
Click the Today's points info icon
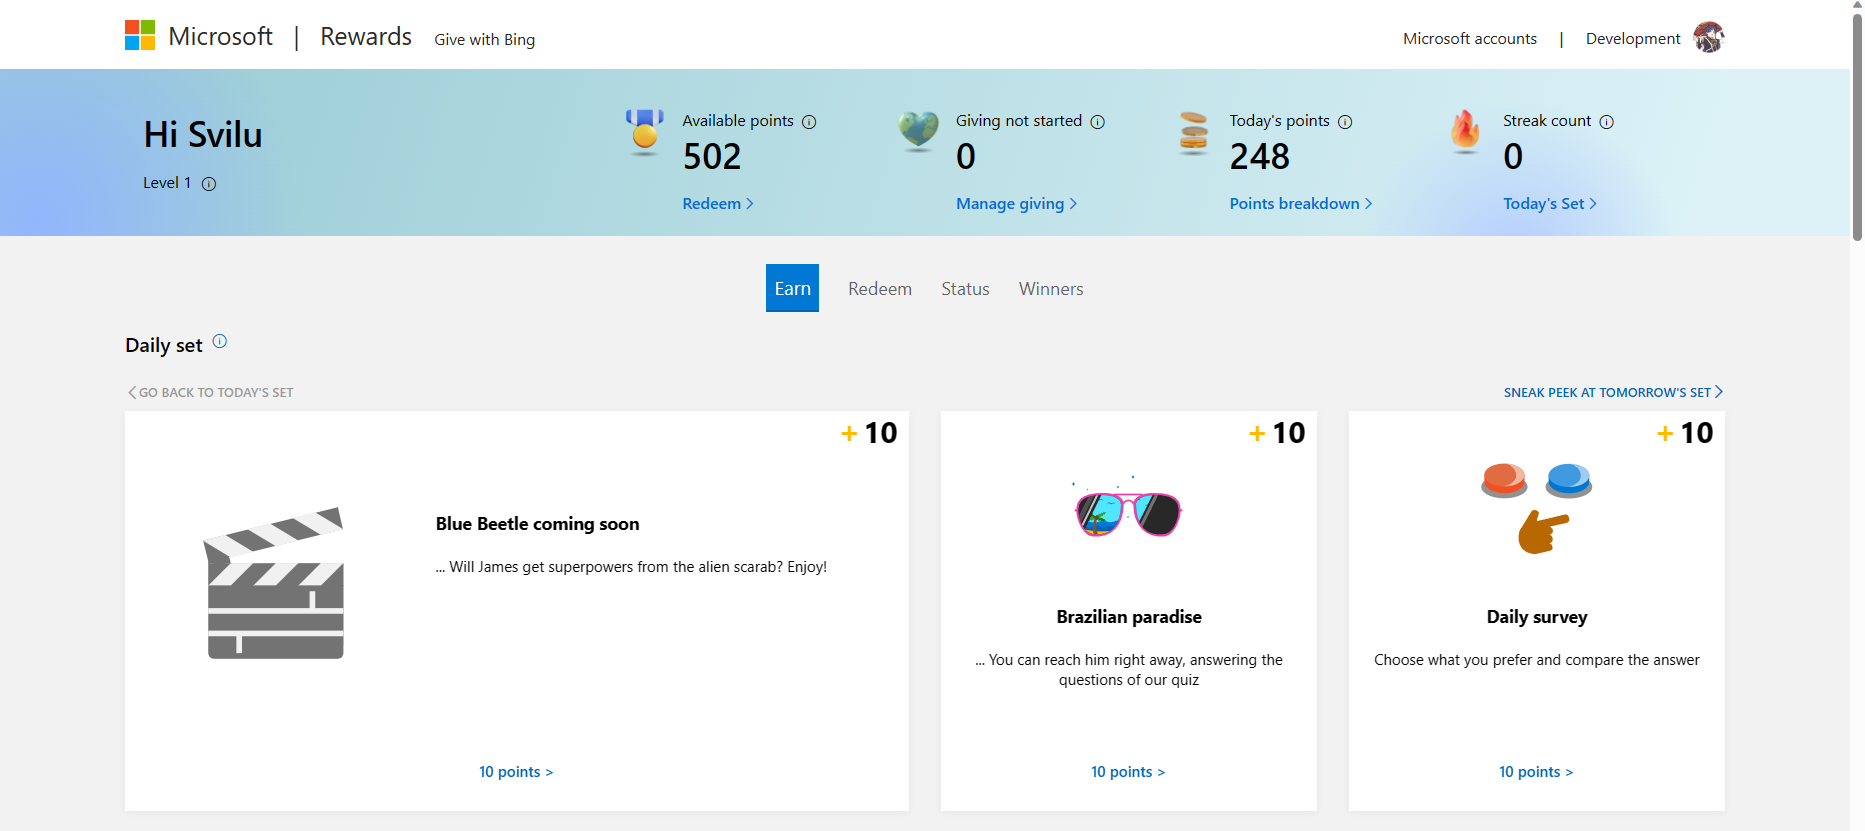click(x=1345, y=122)
